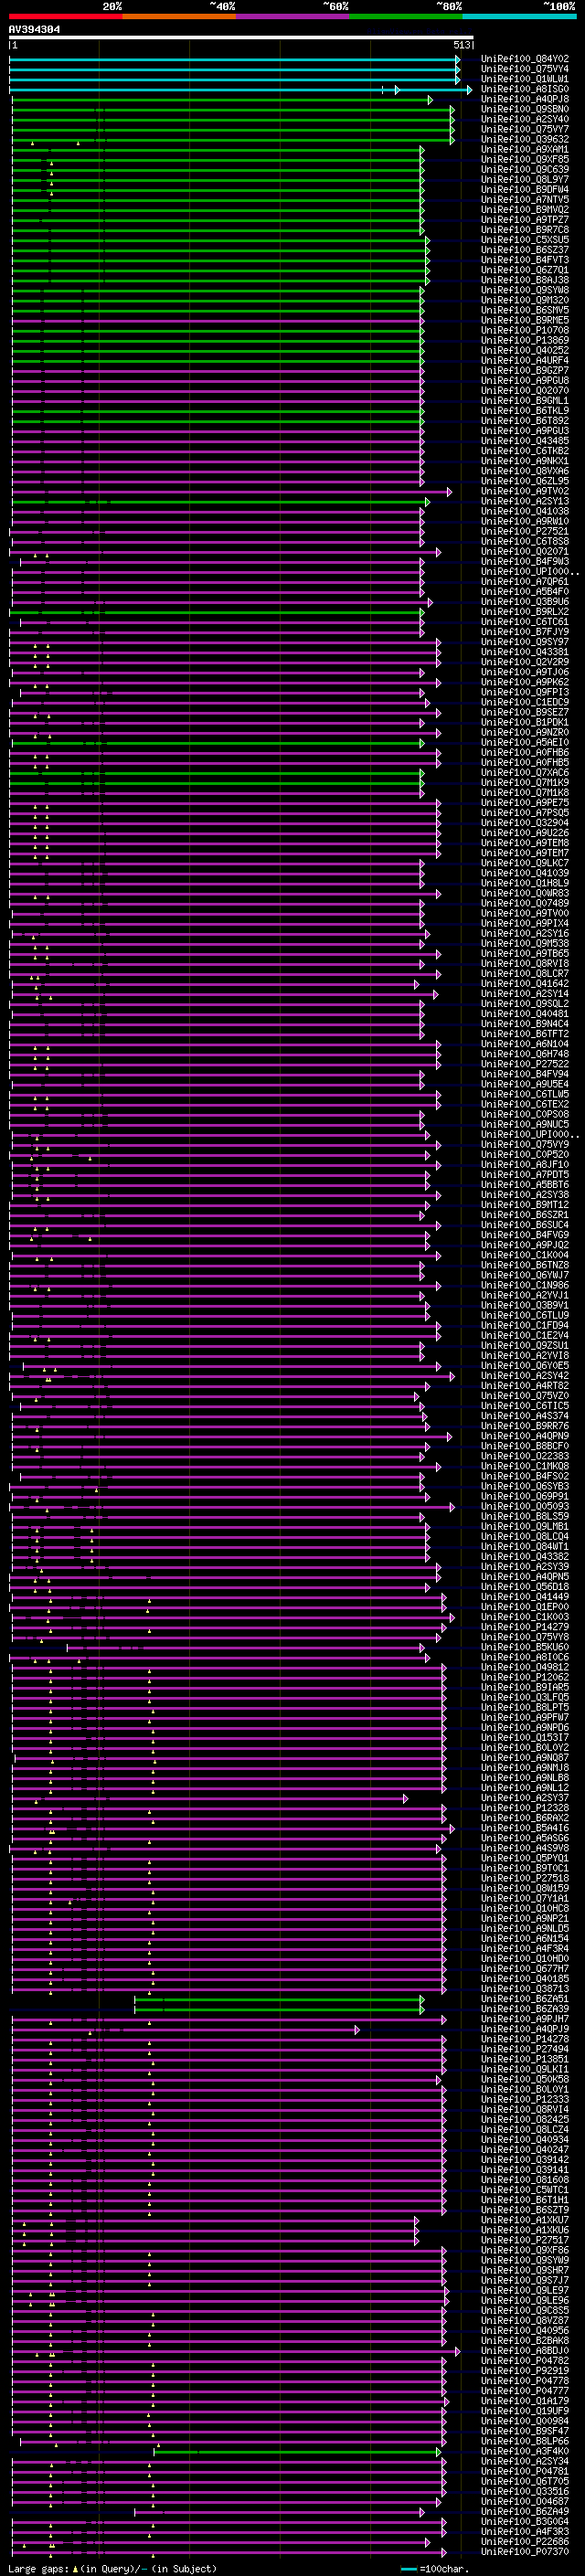Image resolution: width=585 pixels, height=2576 pixels.
Task: Open hit UniRef100_A4QPJ8
Action: (525, 99)
